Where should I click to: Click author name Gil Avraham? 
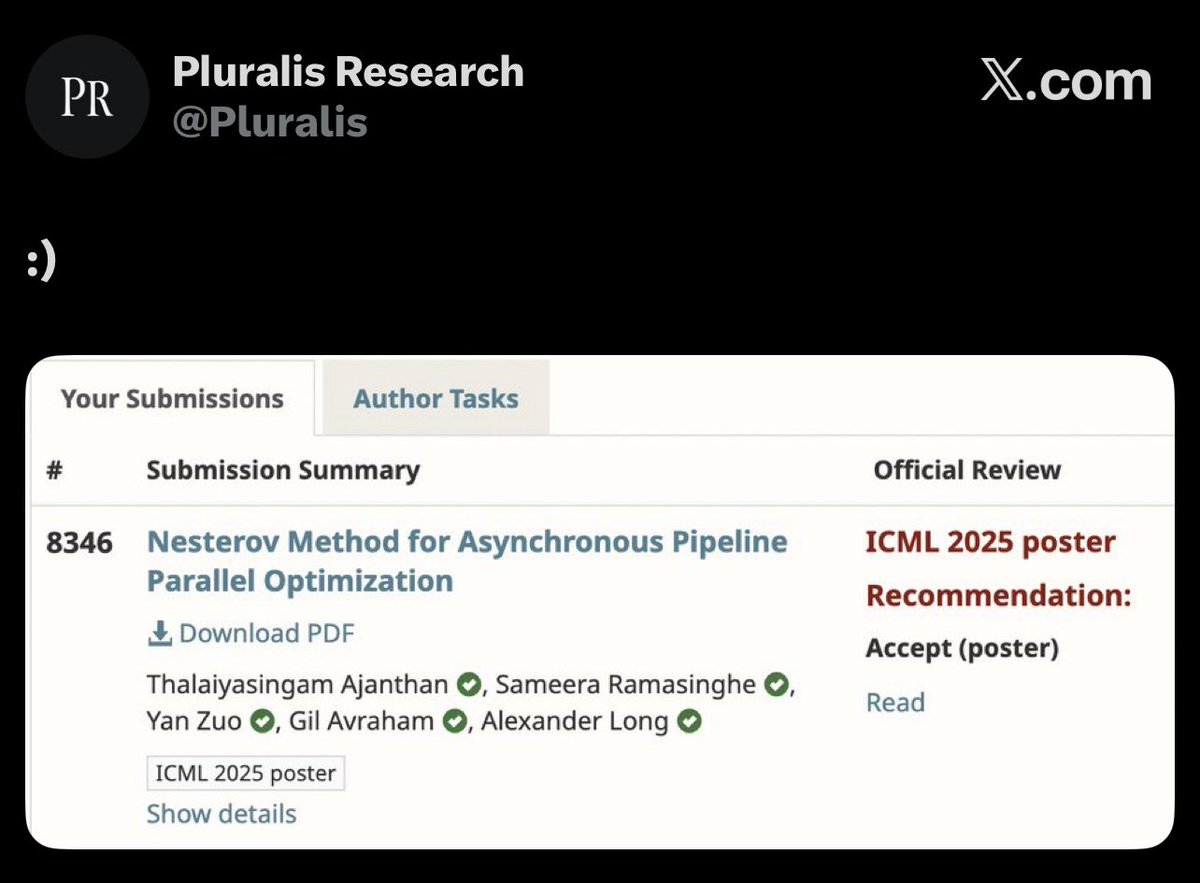click(363, 721)
